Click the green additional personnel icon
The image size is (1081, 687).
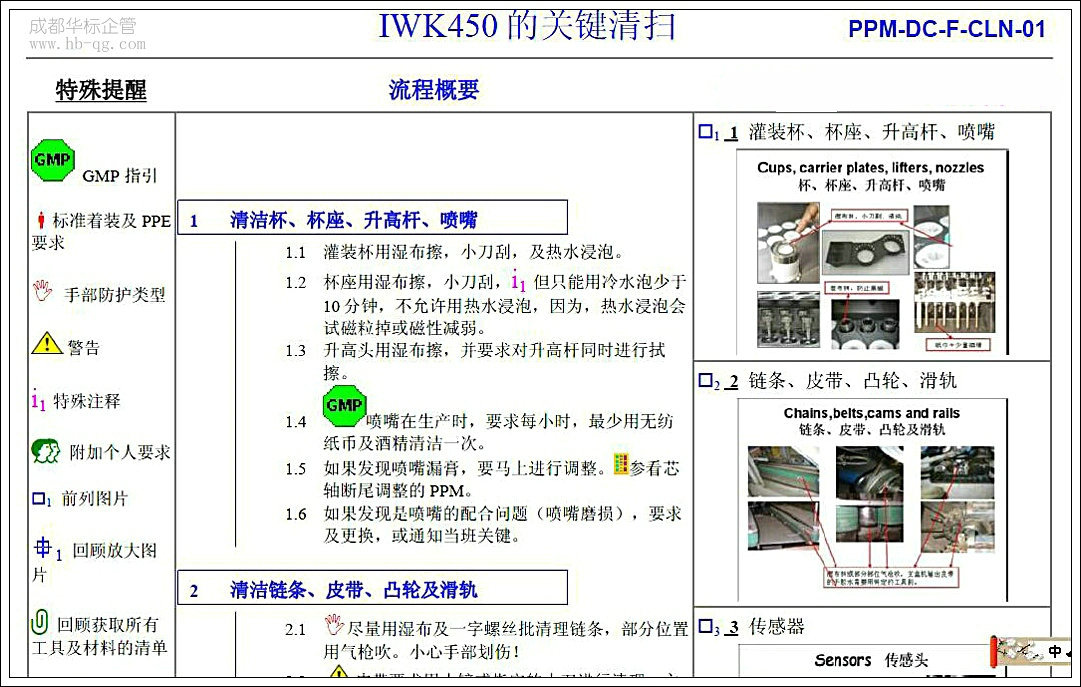click(x=46, y=451)
